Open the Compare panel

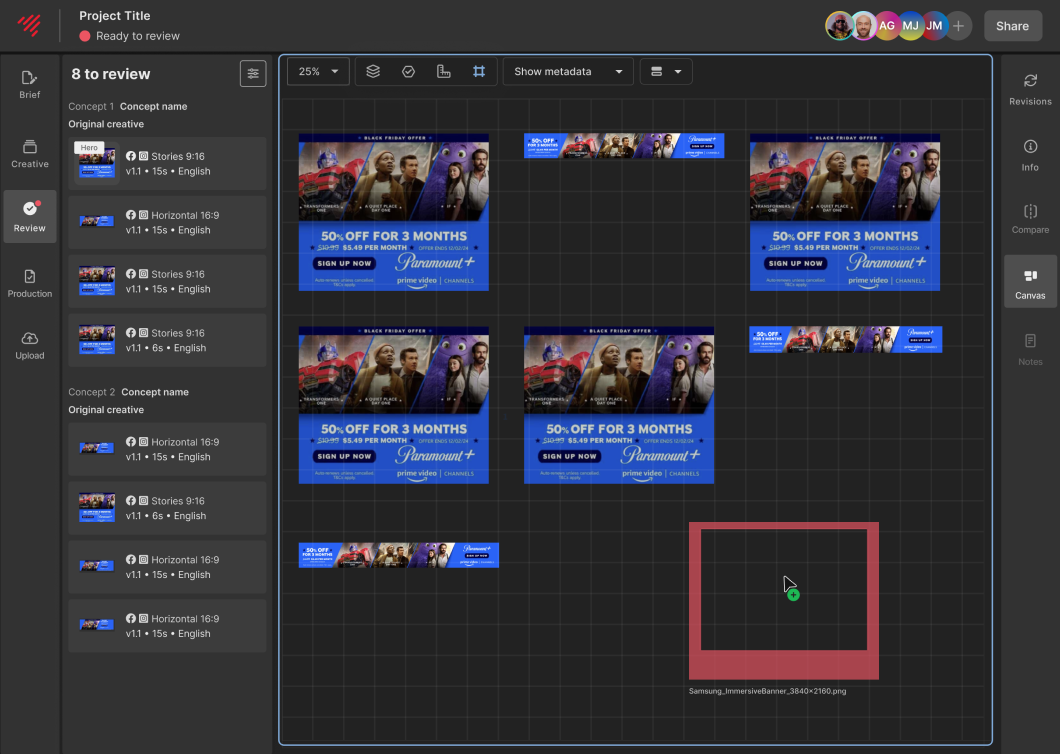[1030, 219]
